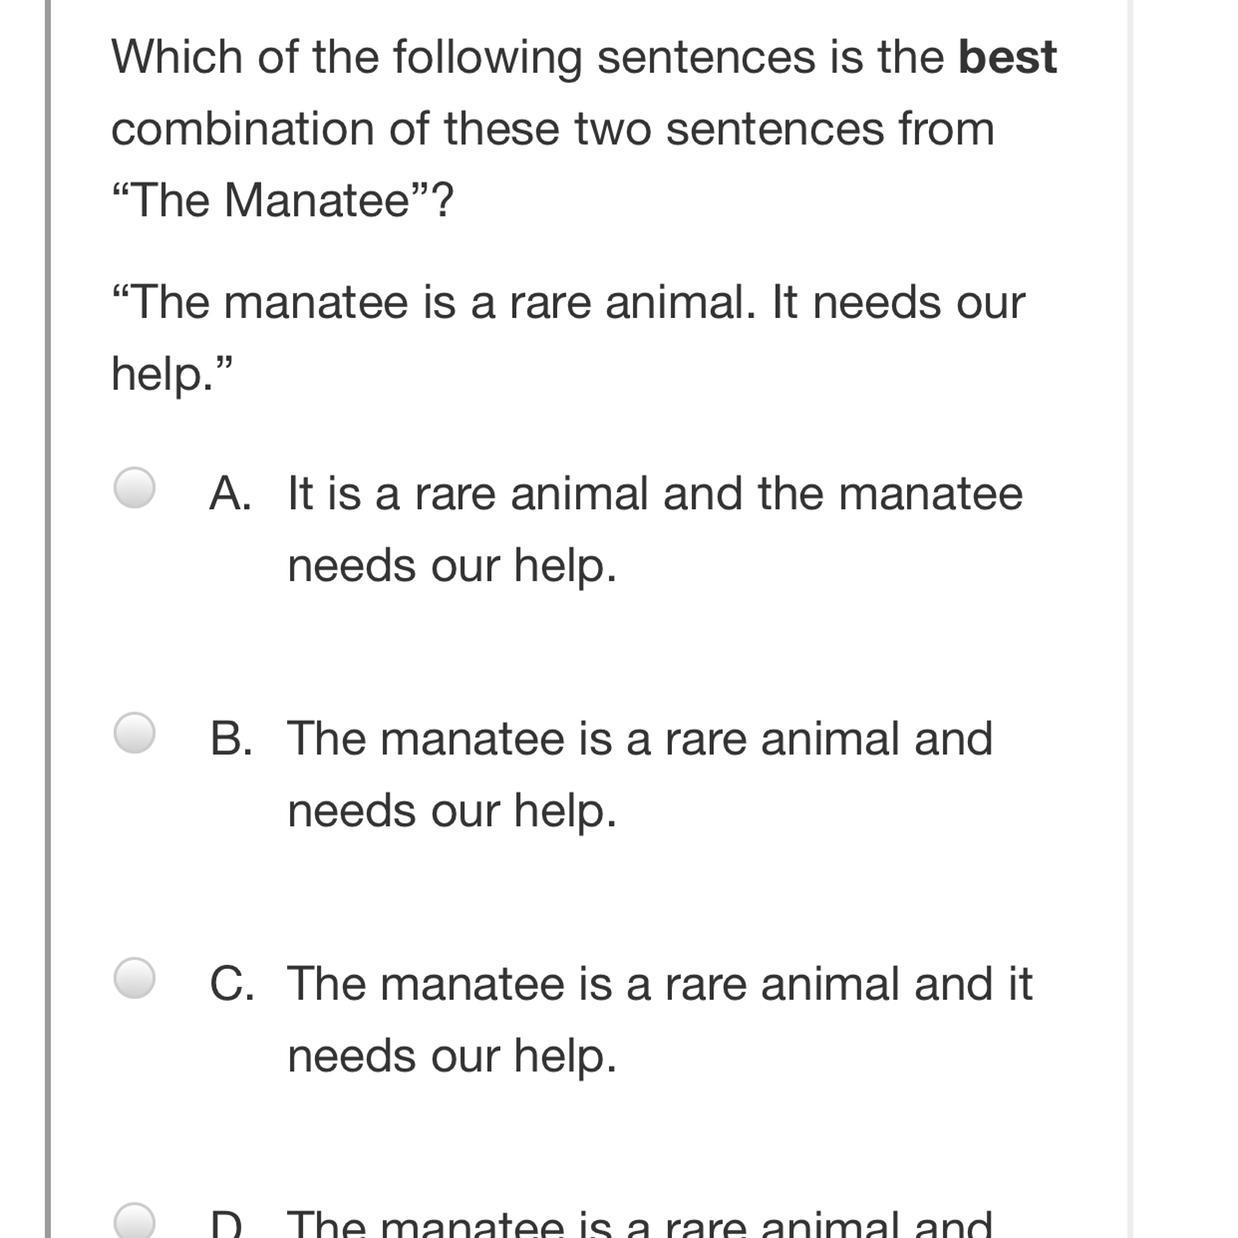This screenshot has height=1238, width=1238.
Task: Click option C's first line ending "animal and it"
Action: 659,983
